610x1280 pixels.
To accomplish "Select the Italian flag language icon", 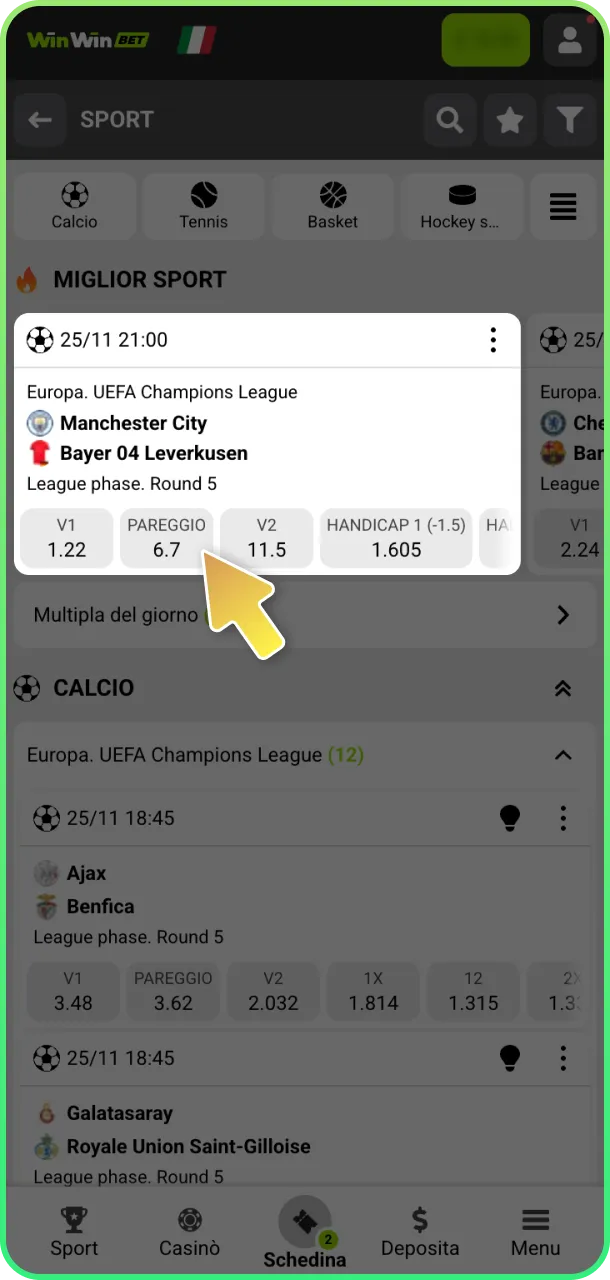I will tap(197, 40).
